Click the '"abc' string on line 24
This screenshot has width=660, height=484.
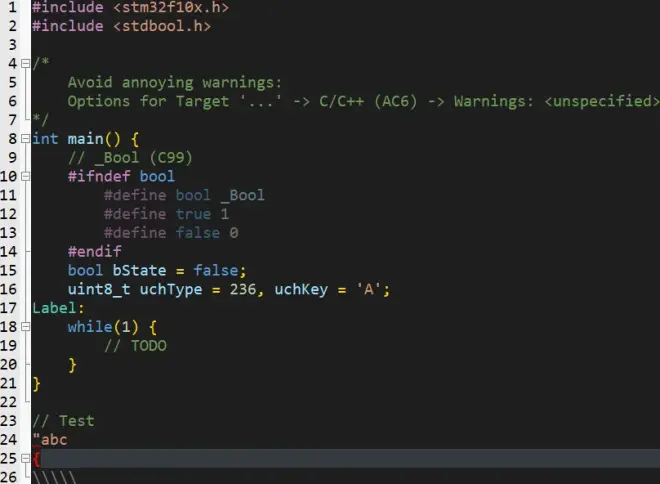tap(50, 440)
